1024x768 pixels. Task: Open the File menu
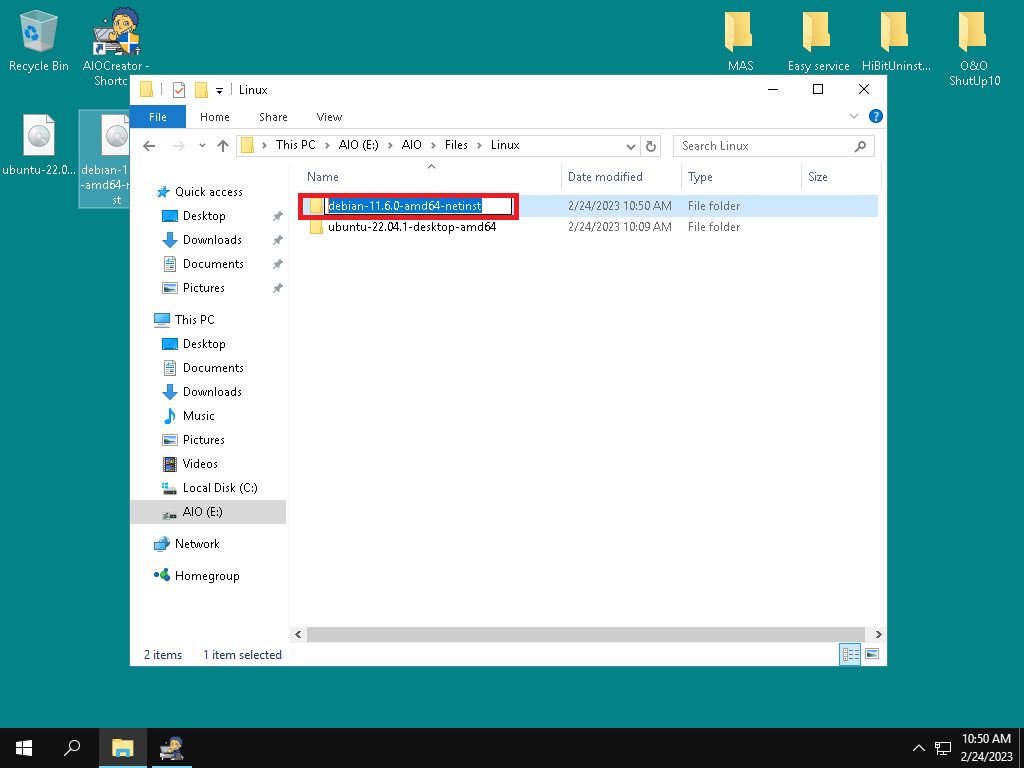coord(158,117)
